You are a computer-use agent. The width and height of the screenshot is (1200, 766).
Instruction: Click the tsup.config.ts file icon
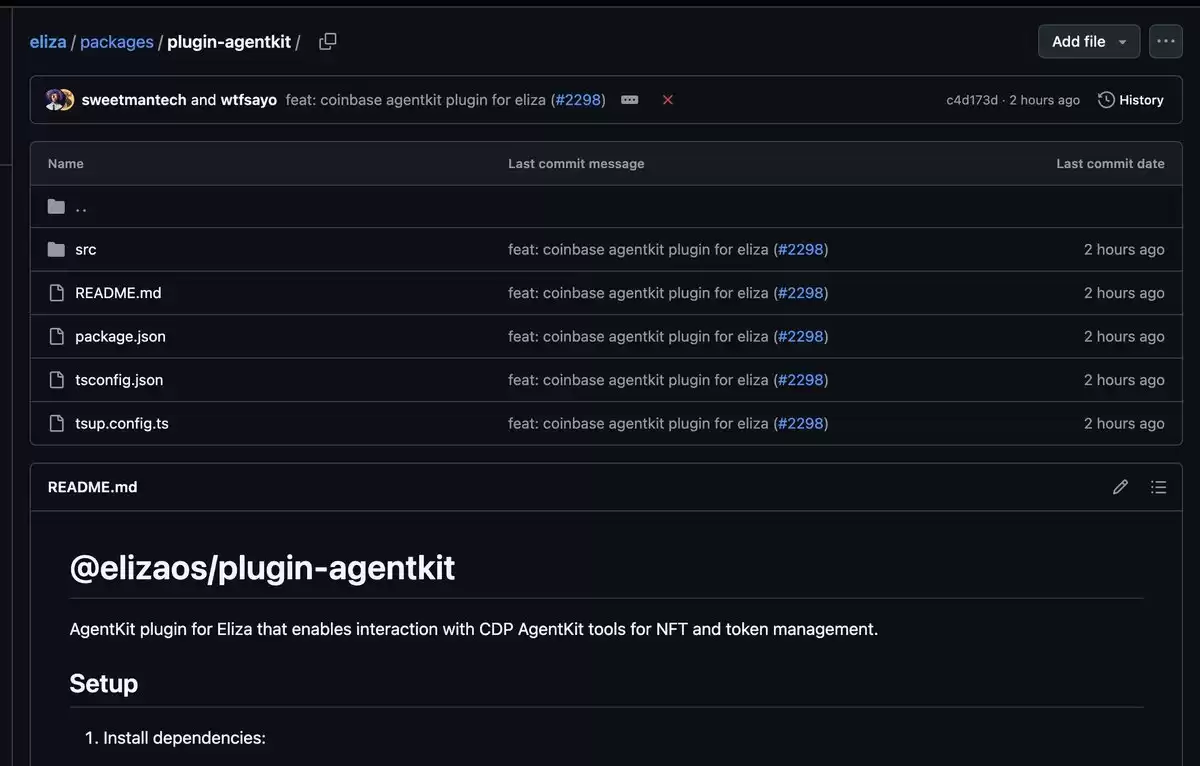pos(56,423)
